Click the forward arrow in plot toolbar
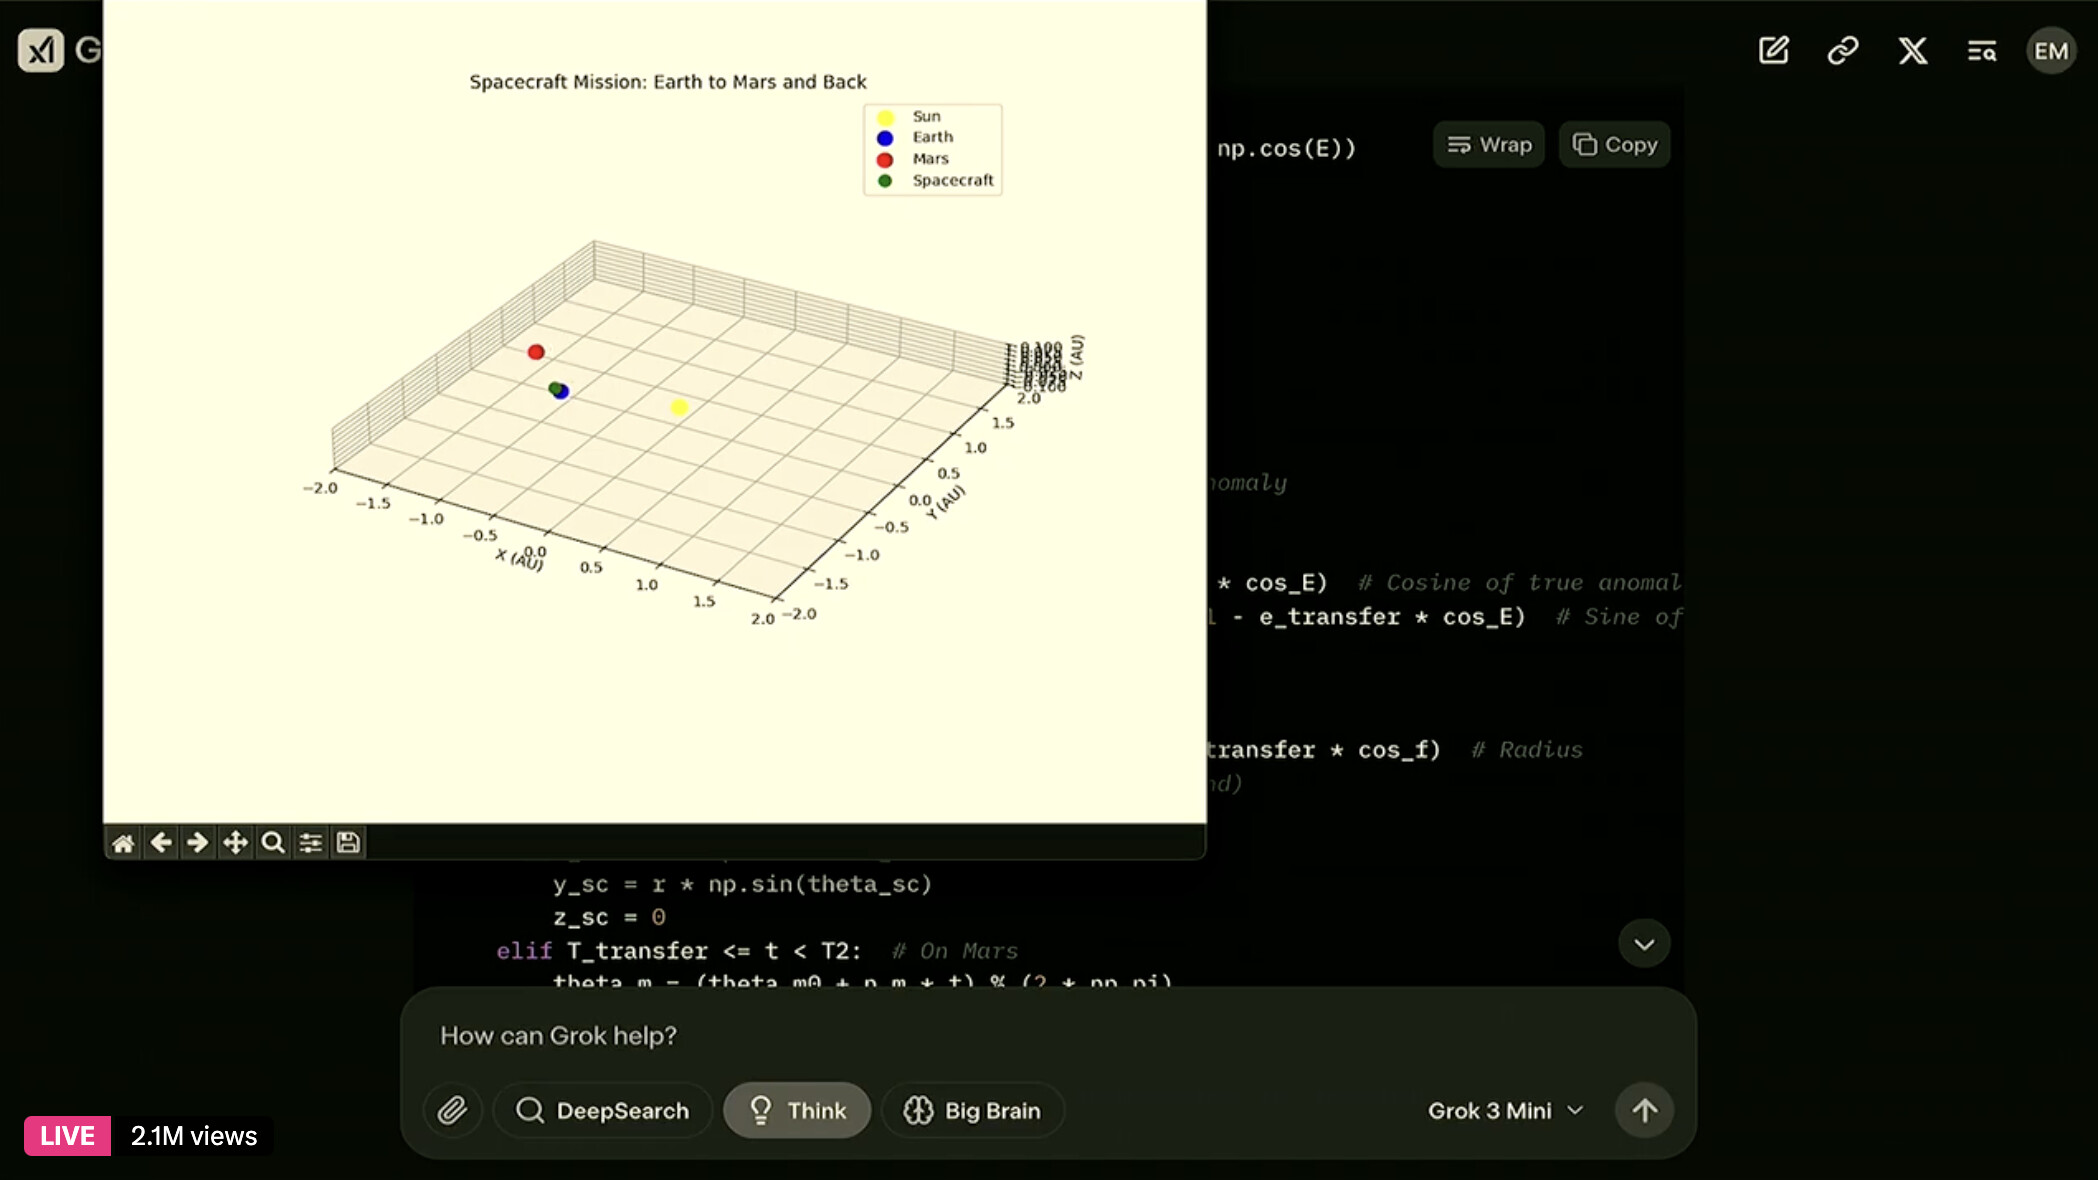This screenshot has height=1180, width=2098. coord(198,843)
